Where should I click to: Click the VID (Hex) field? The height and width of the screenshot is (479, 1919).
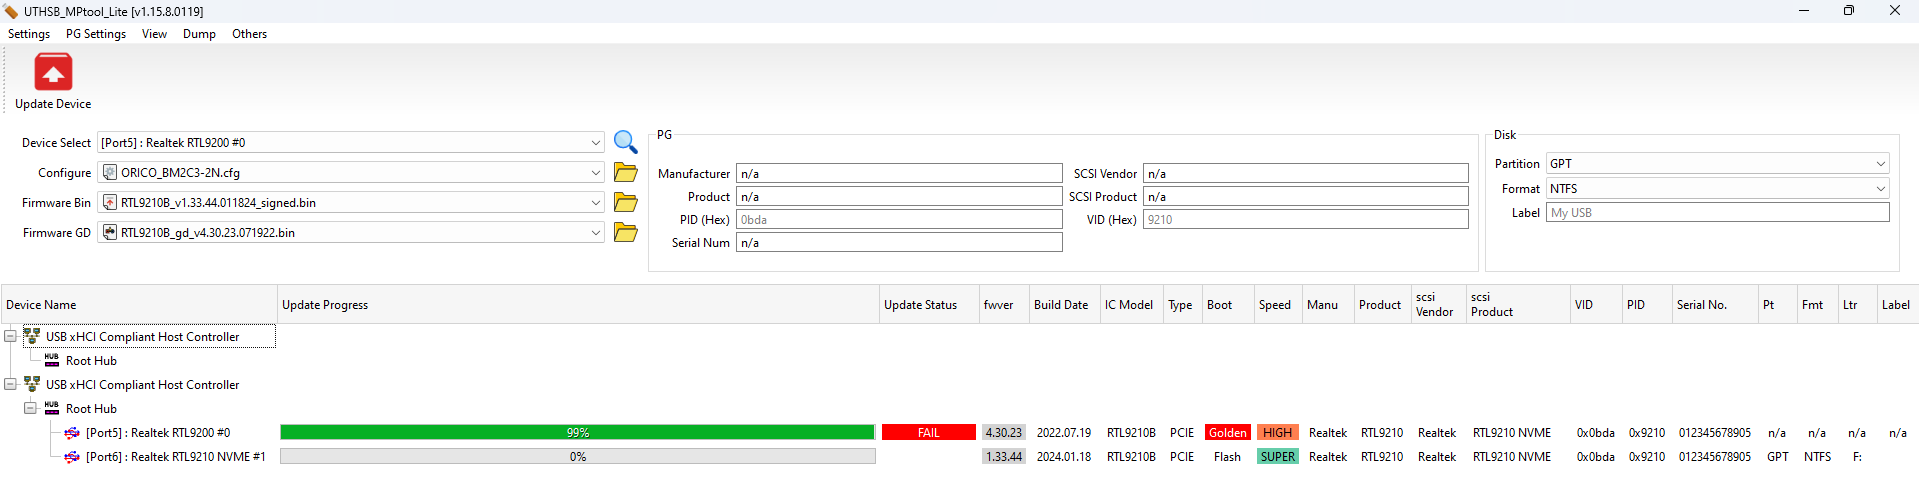click(x=1306, y=219)
